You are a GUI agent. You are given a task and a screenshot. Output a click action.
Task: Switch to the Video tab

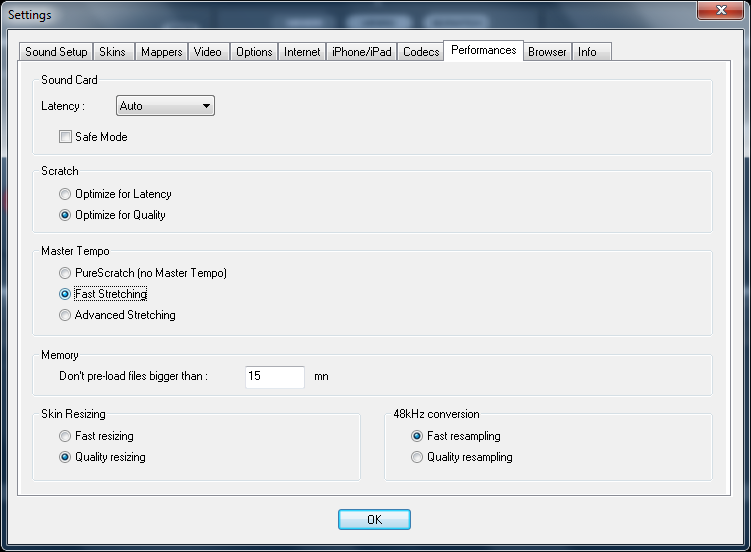tap(208, 52)
